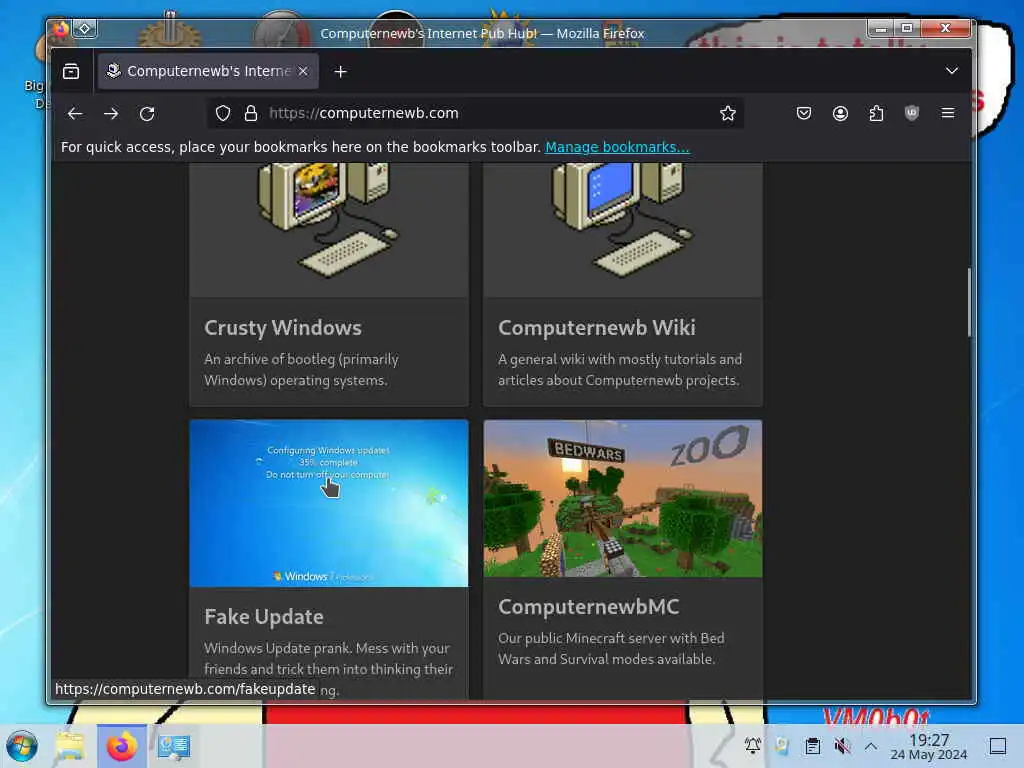1024x768 pixels.
Task: Open the Crusty Windows heading
Action: click(283, 327)
